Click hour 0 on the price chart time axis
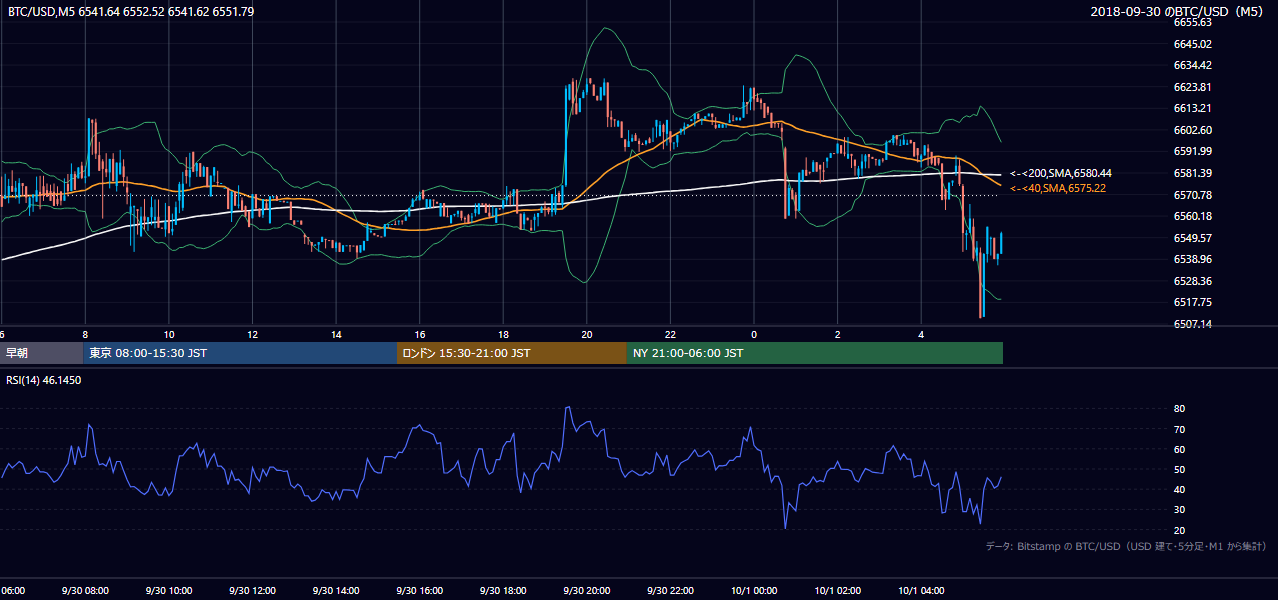 click(x=754, y=334)
